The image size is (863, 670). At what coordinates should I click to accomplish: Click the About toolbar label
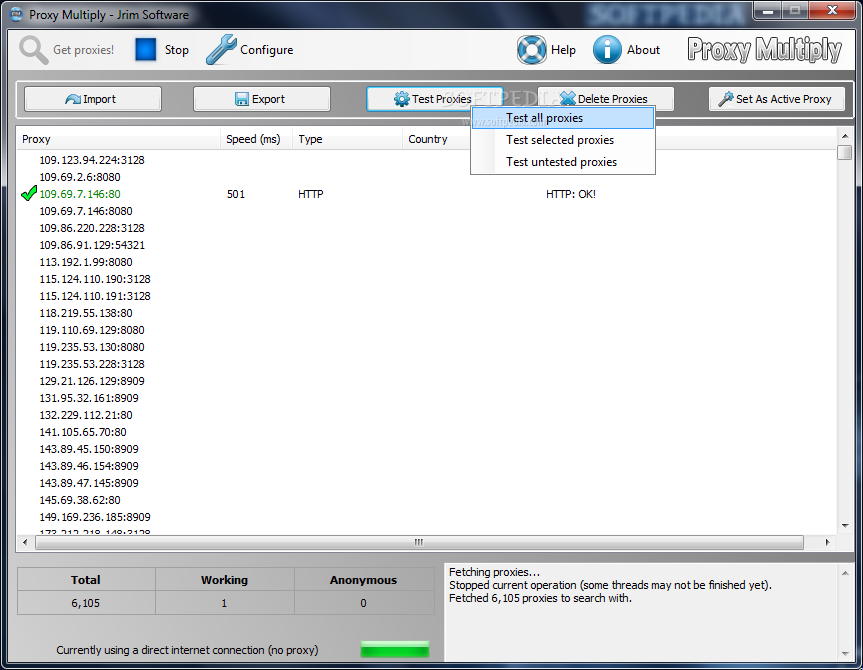click(643, 50)
